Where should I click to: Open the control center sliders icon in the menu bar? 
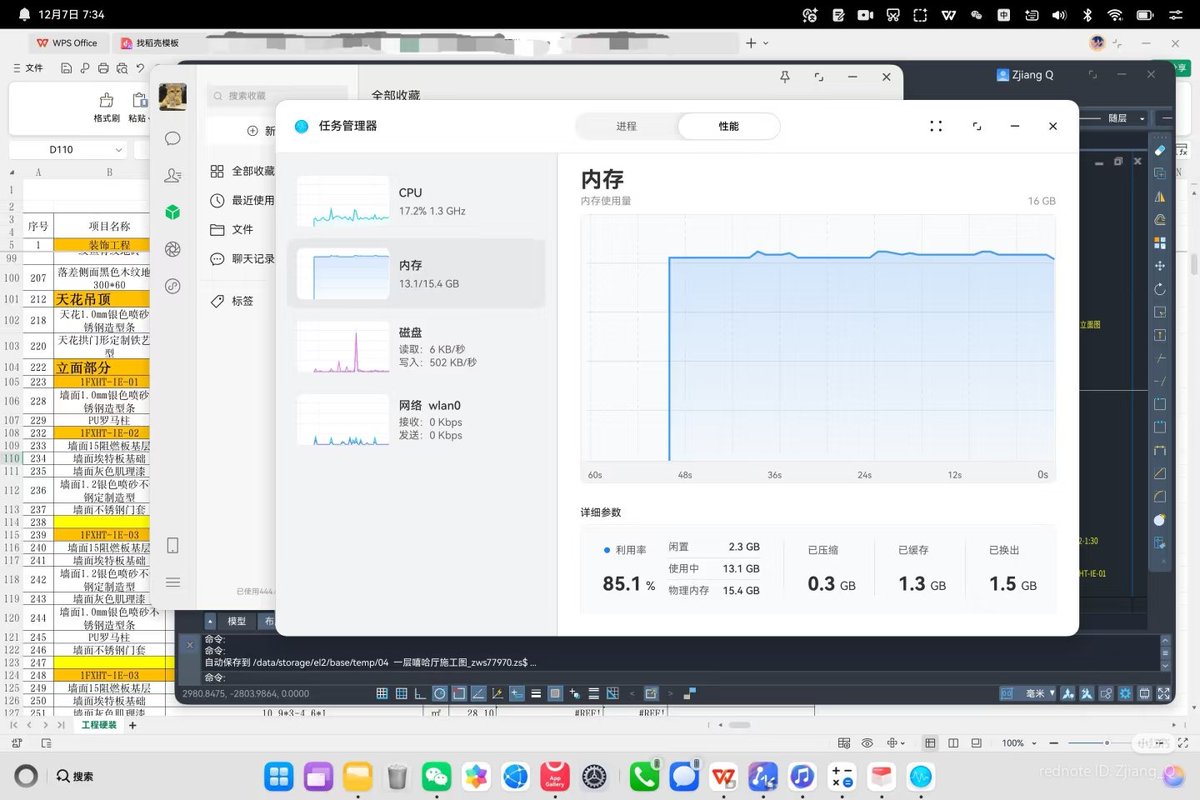1176,15
